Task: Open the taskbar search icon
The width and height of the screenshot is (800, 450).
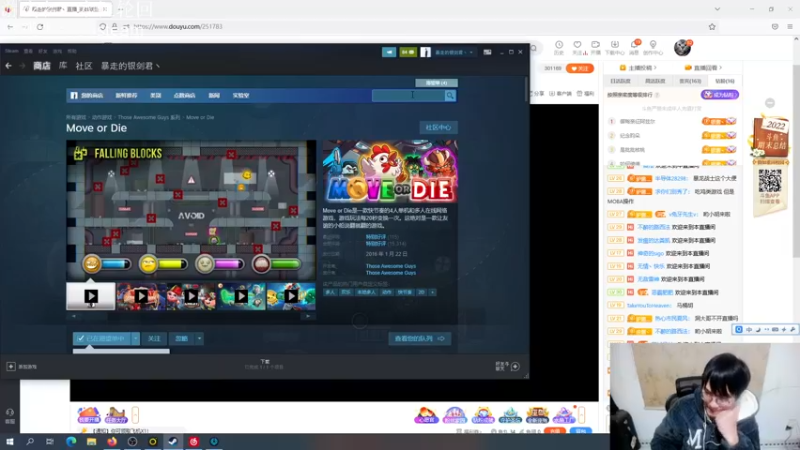Action: click(30, 441)
